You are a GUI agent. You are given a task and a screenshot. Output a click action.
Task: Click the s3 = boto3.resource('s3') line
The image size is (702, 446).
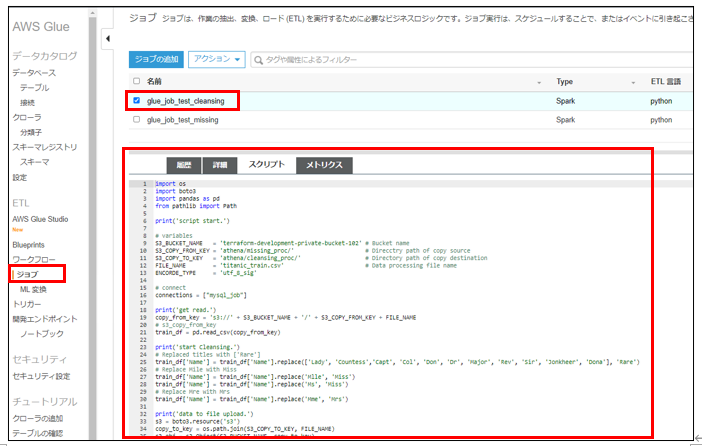pos(197,421)
